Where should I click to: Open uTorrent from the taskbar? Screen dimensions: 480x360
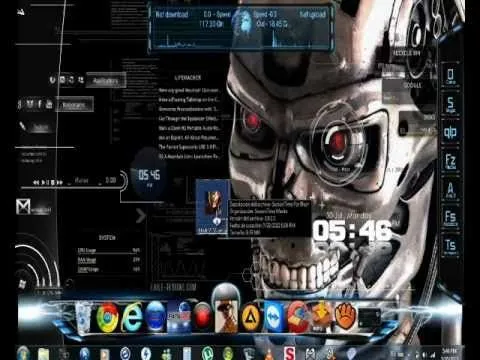tap(208, 354)
